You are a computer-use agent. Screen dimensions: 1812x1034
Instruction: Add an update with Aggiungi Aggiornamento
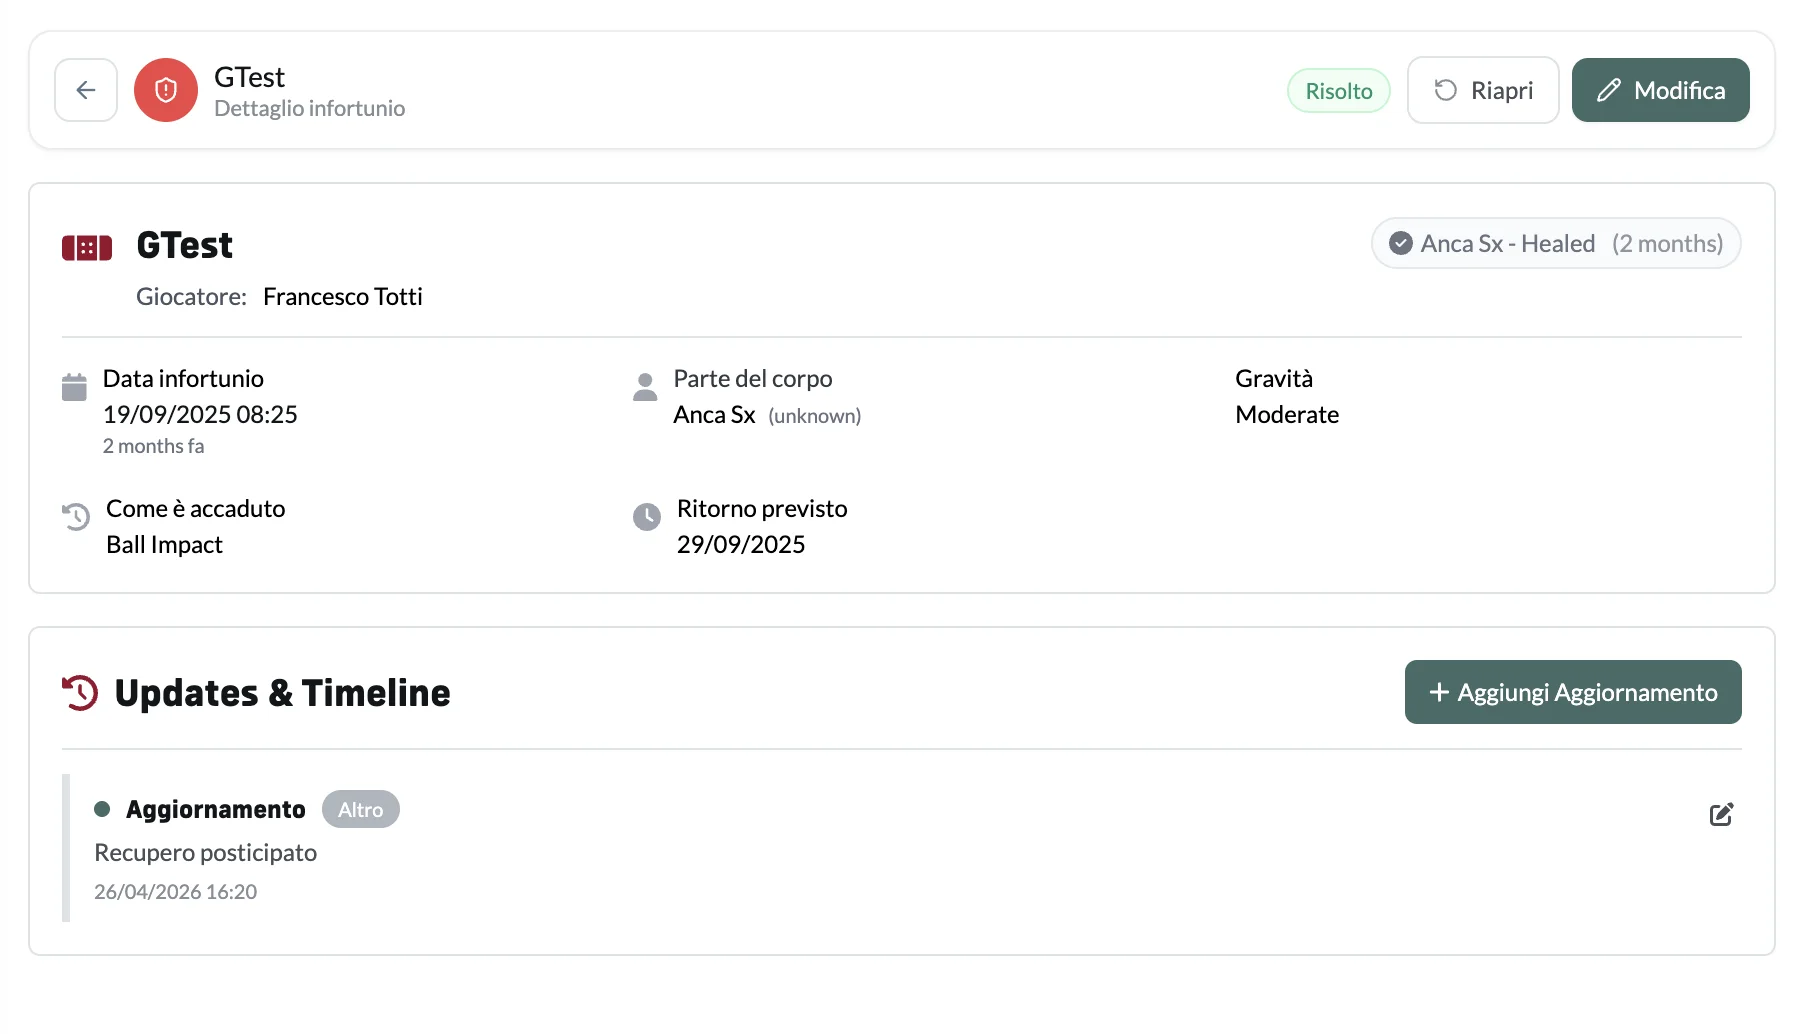click(x=1573, y=692)
